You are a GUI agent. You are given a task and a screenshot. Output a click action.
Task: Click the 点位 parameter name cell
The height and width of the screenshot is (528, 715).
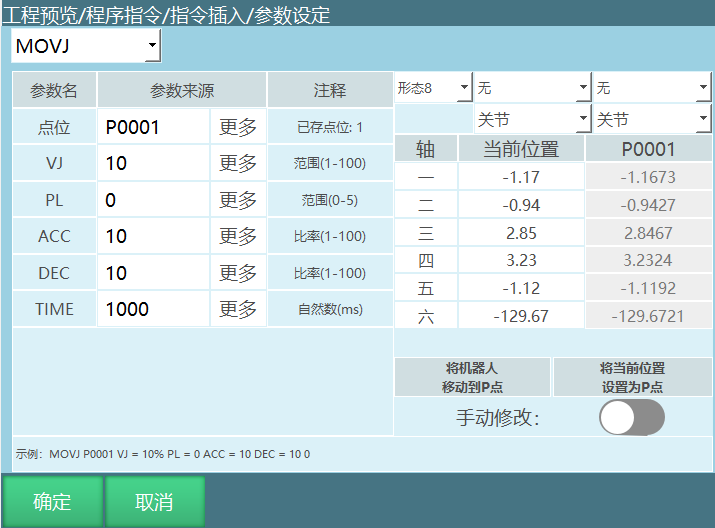(54, 127)
